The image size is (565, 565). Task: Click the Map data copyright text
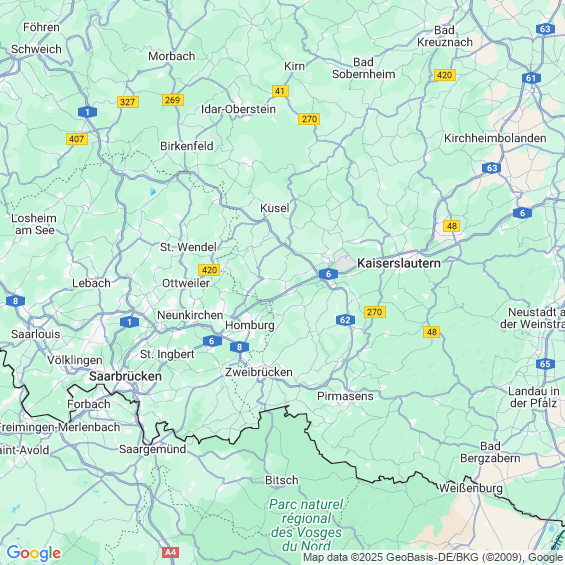click(433, 557)
